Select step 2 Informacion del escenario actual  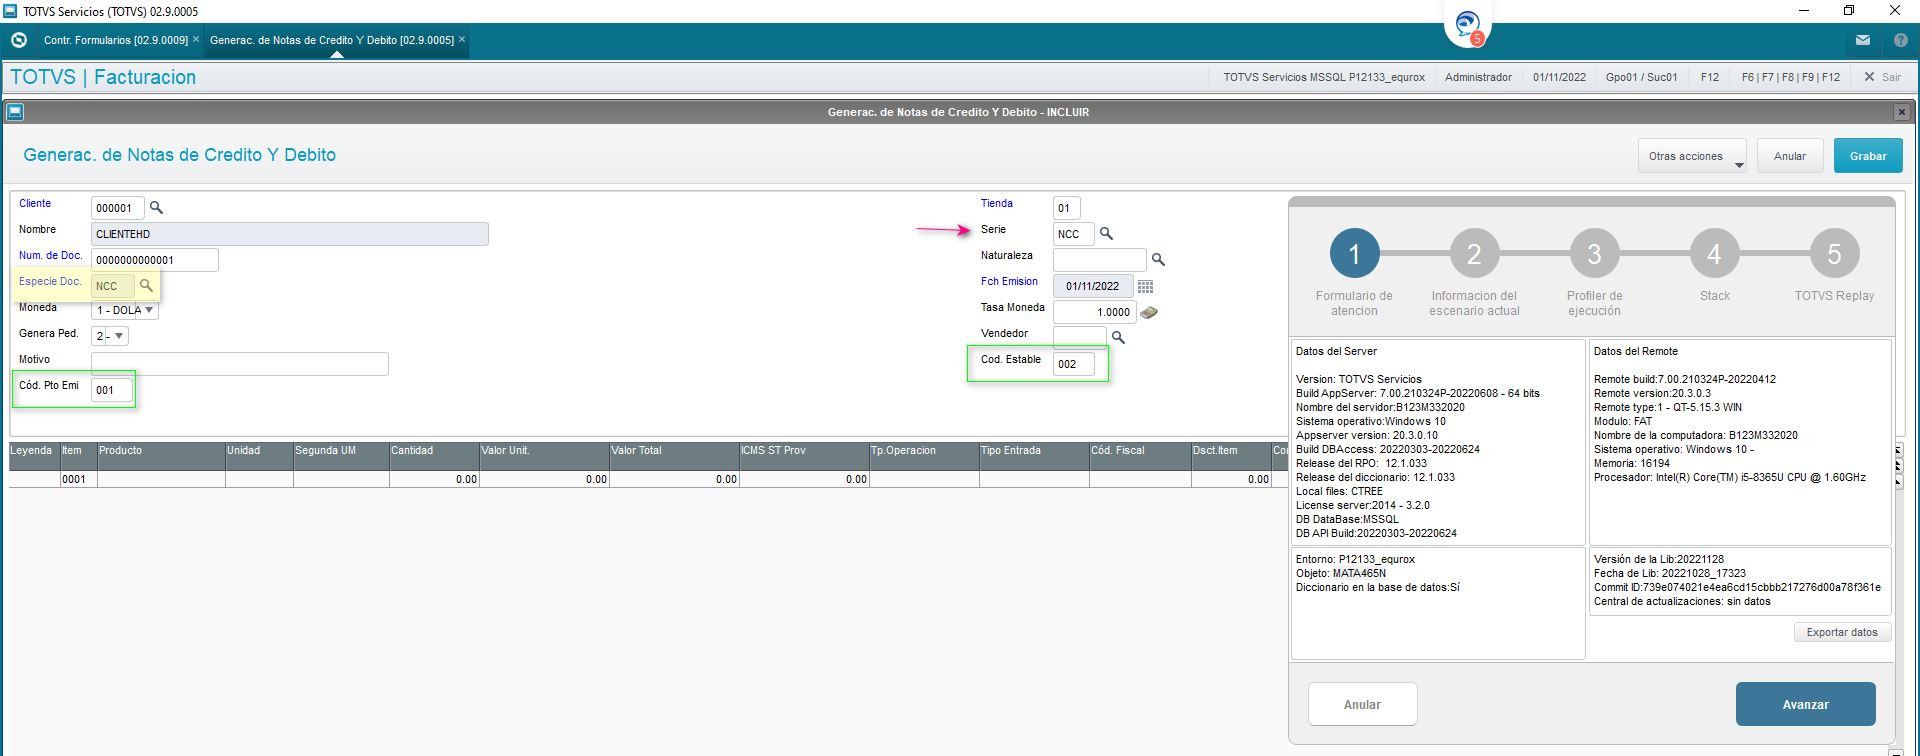pos(1474,254)
